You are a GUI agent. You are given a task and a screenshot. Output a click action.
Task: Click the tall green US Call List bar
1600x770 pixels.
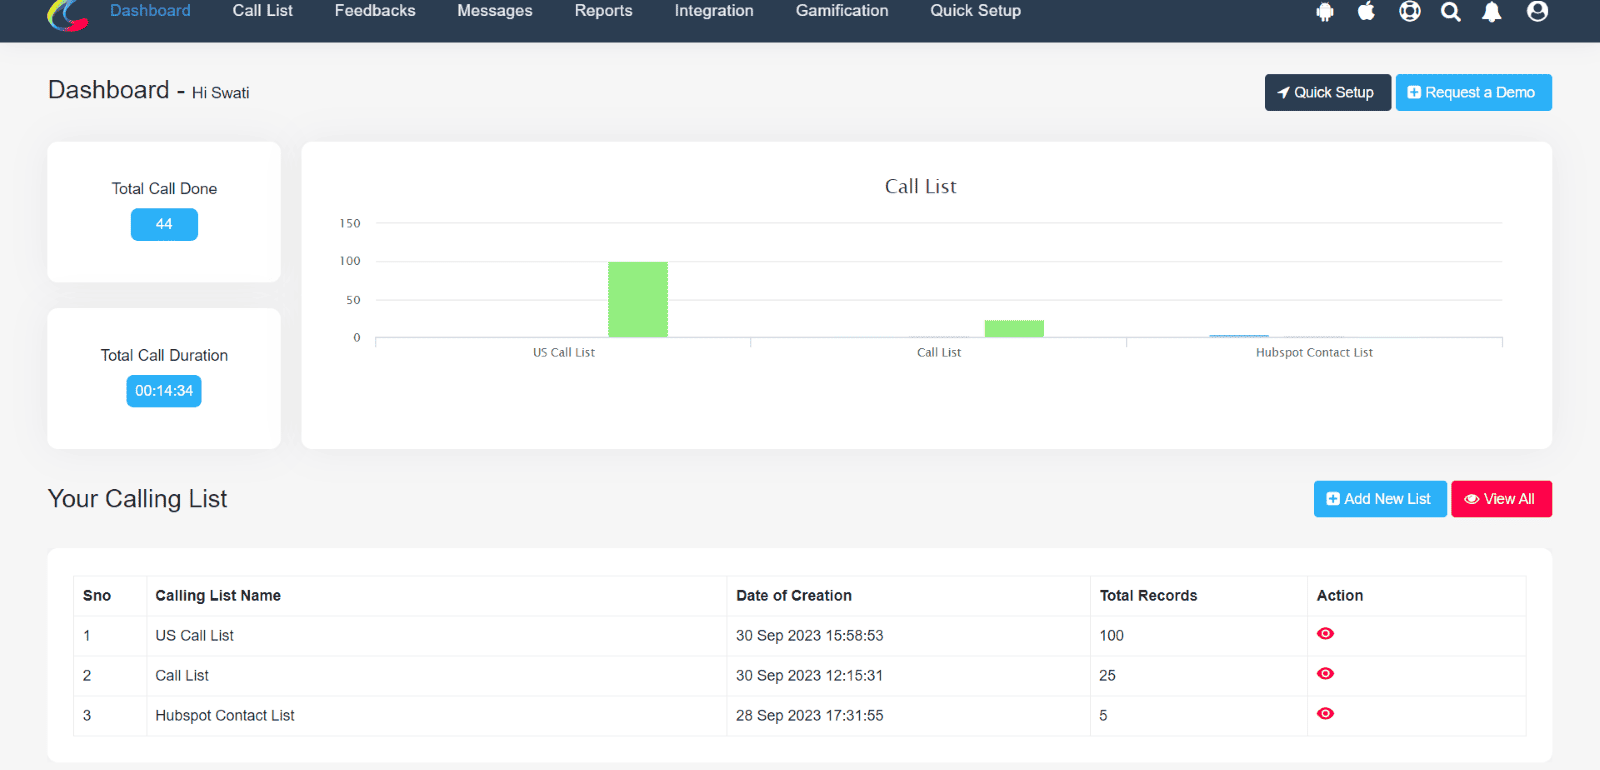coord(637,300)
